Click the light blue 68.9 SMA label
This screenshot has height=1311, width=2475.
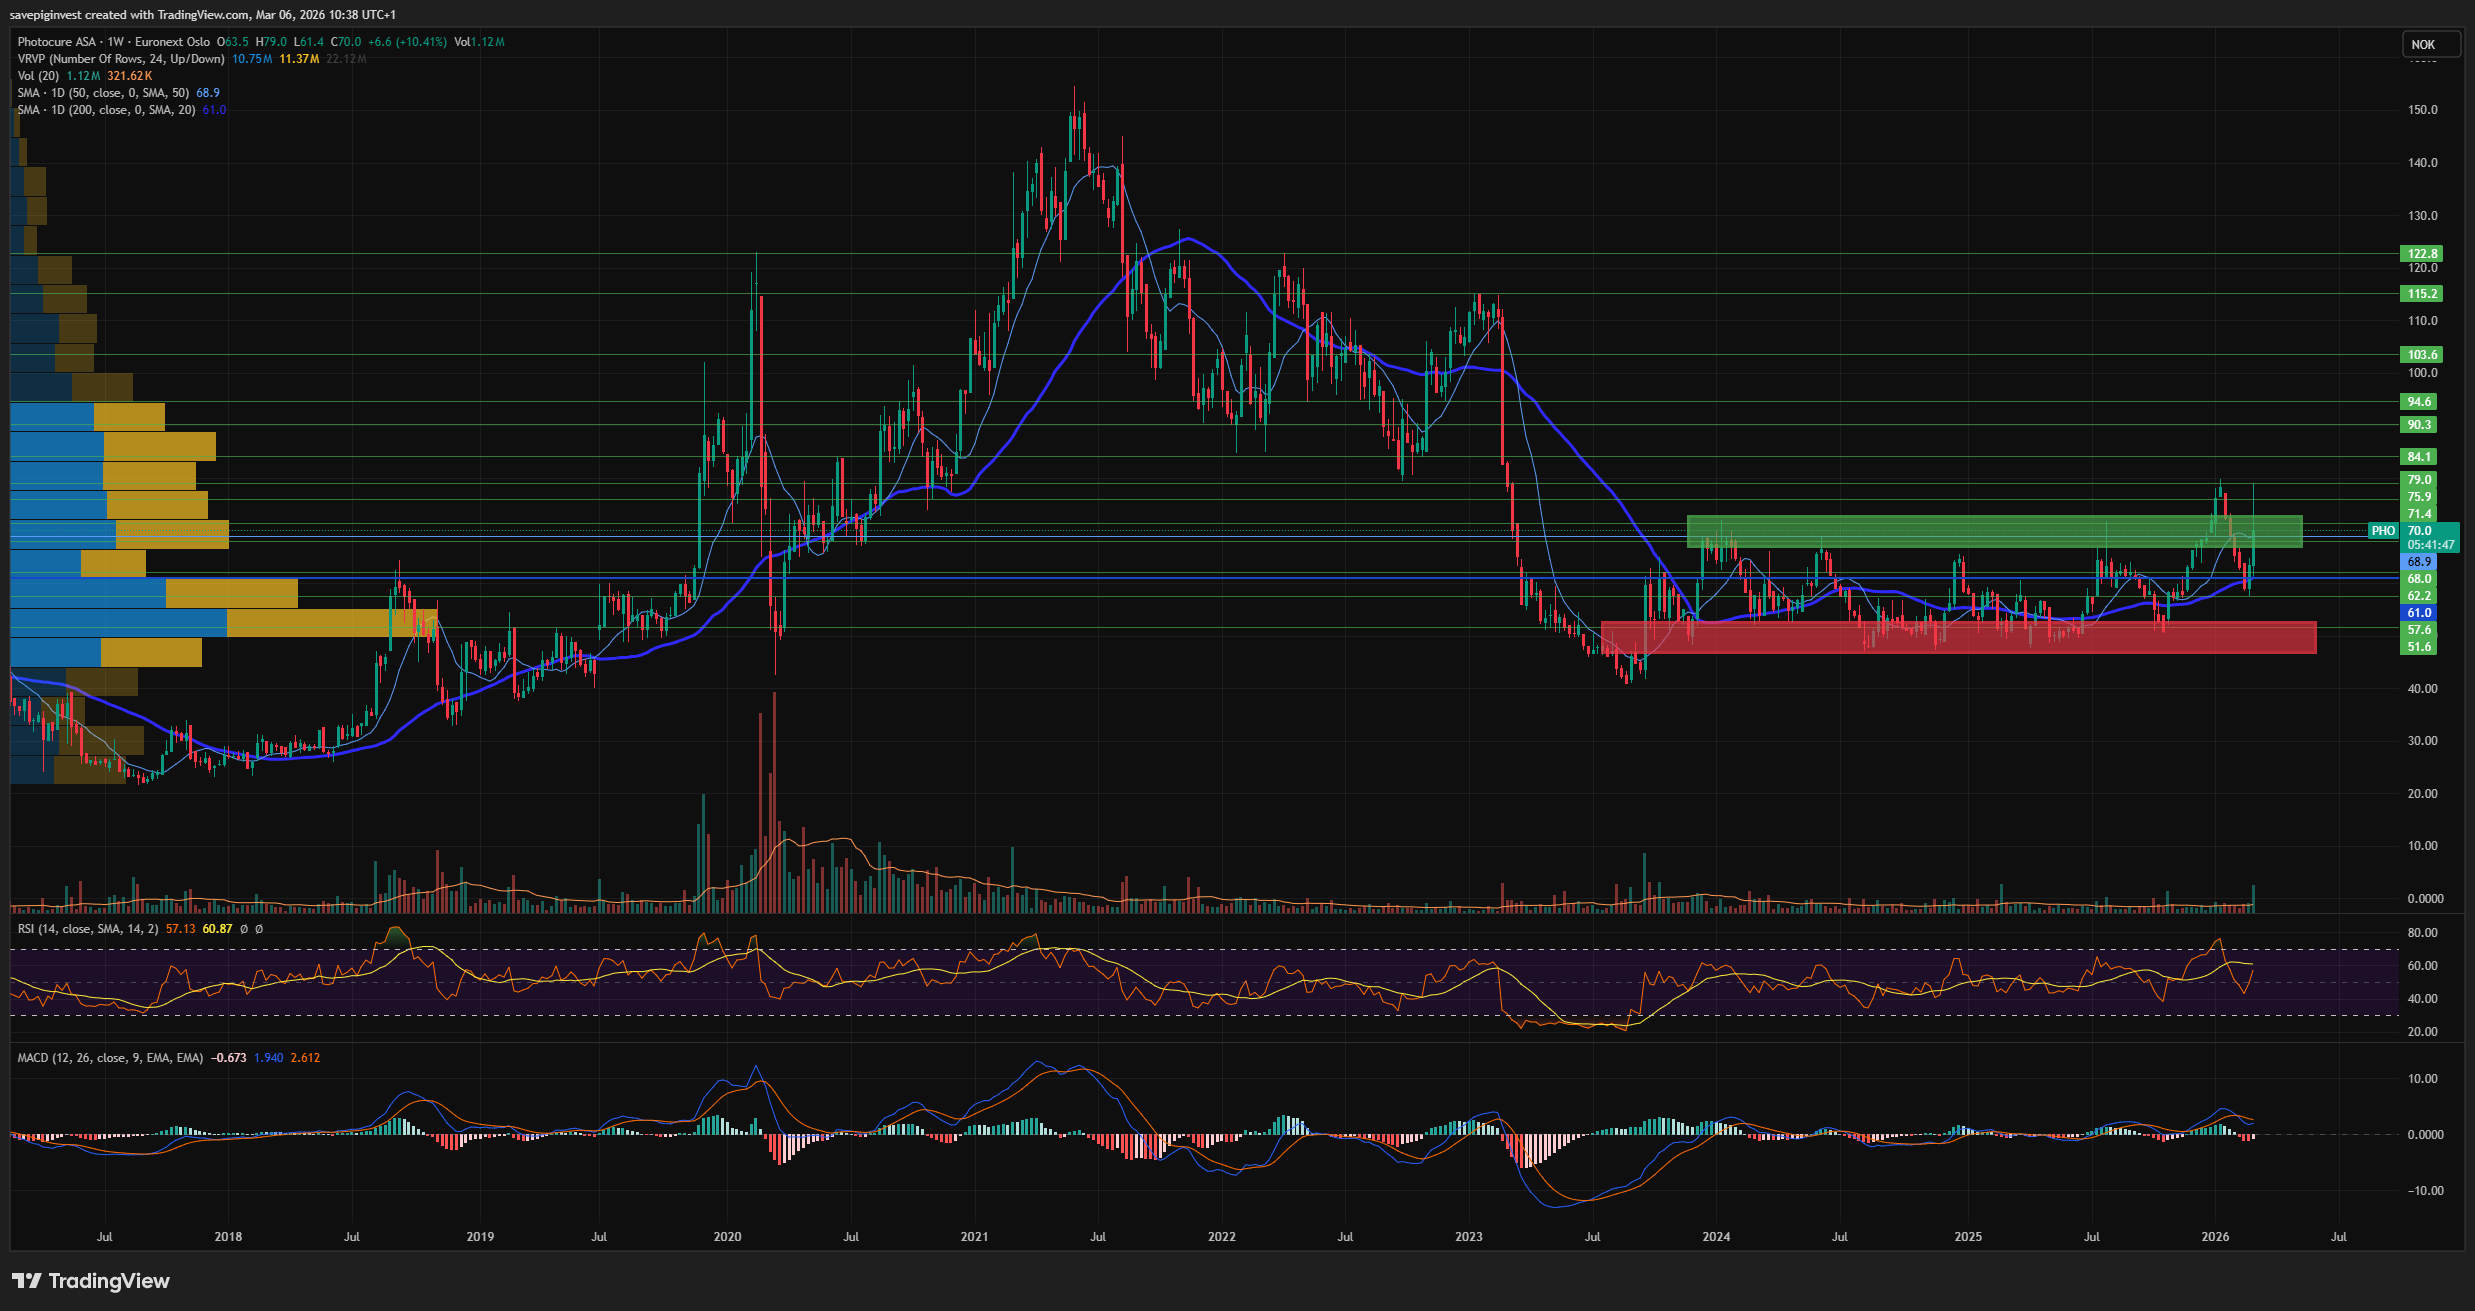point(2420,562)
